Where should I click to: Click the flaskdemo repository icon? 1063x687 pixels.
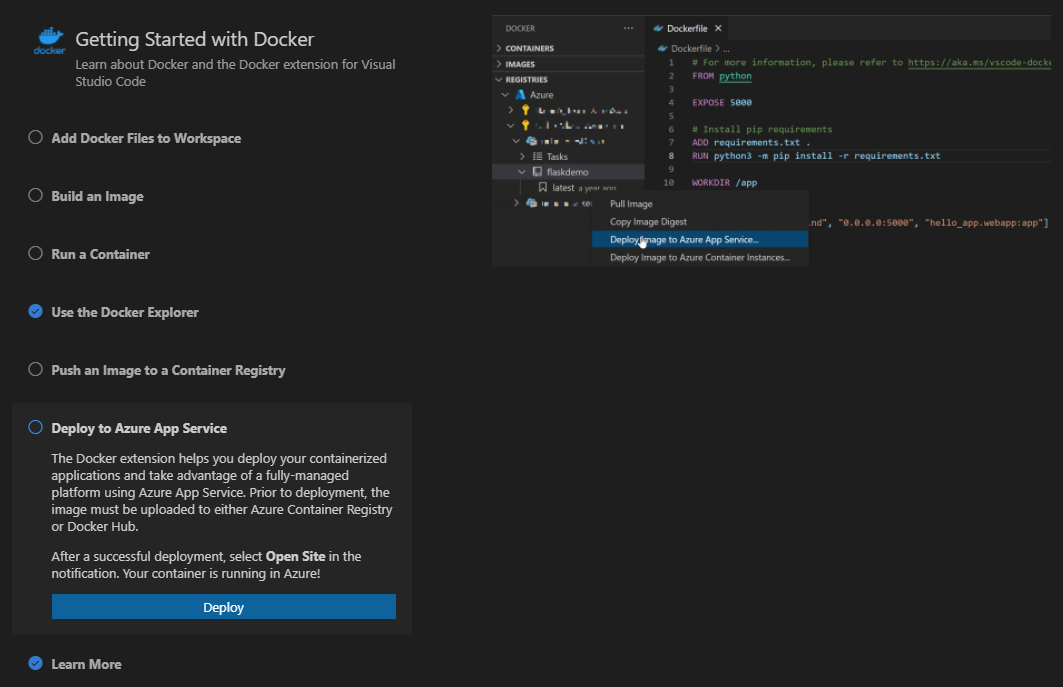tap(538, 172)
